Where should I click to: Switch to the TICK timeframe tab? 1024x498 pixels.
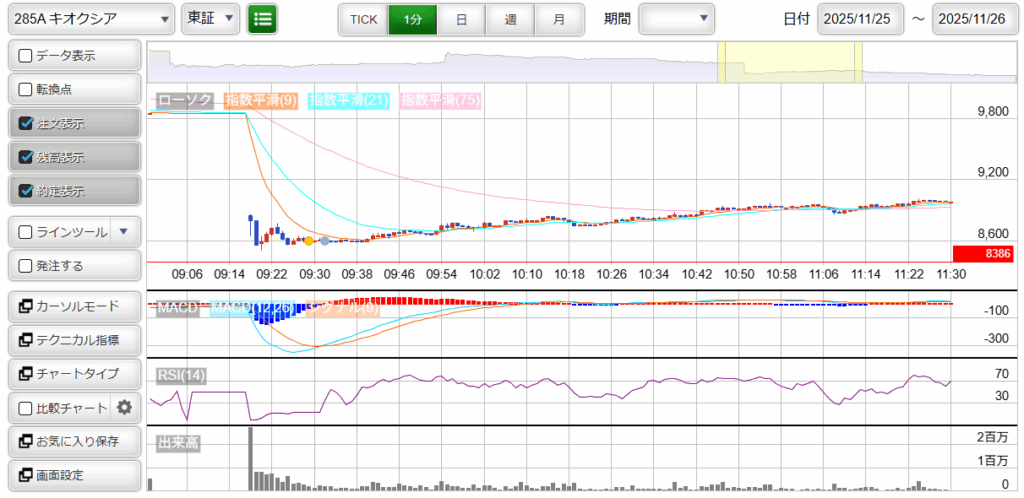tap(363, 19)
